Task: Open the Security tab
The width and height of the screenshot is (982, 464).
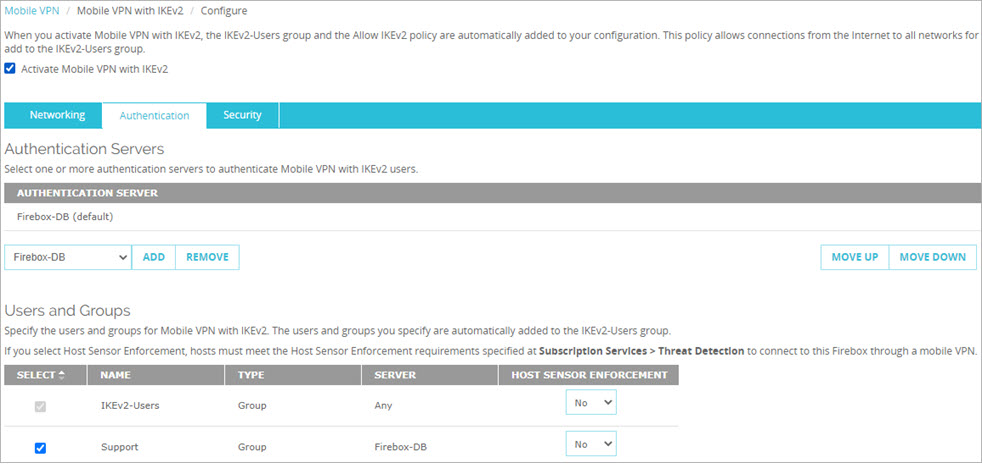Action: coord(242,115)
